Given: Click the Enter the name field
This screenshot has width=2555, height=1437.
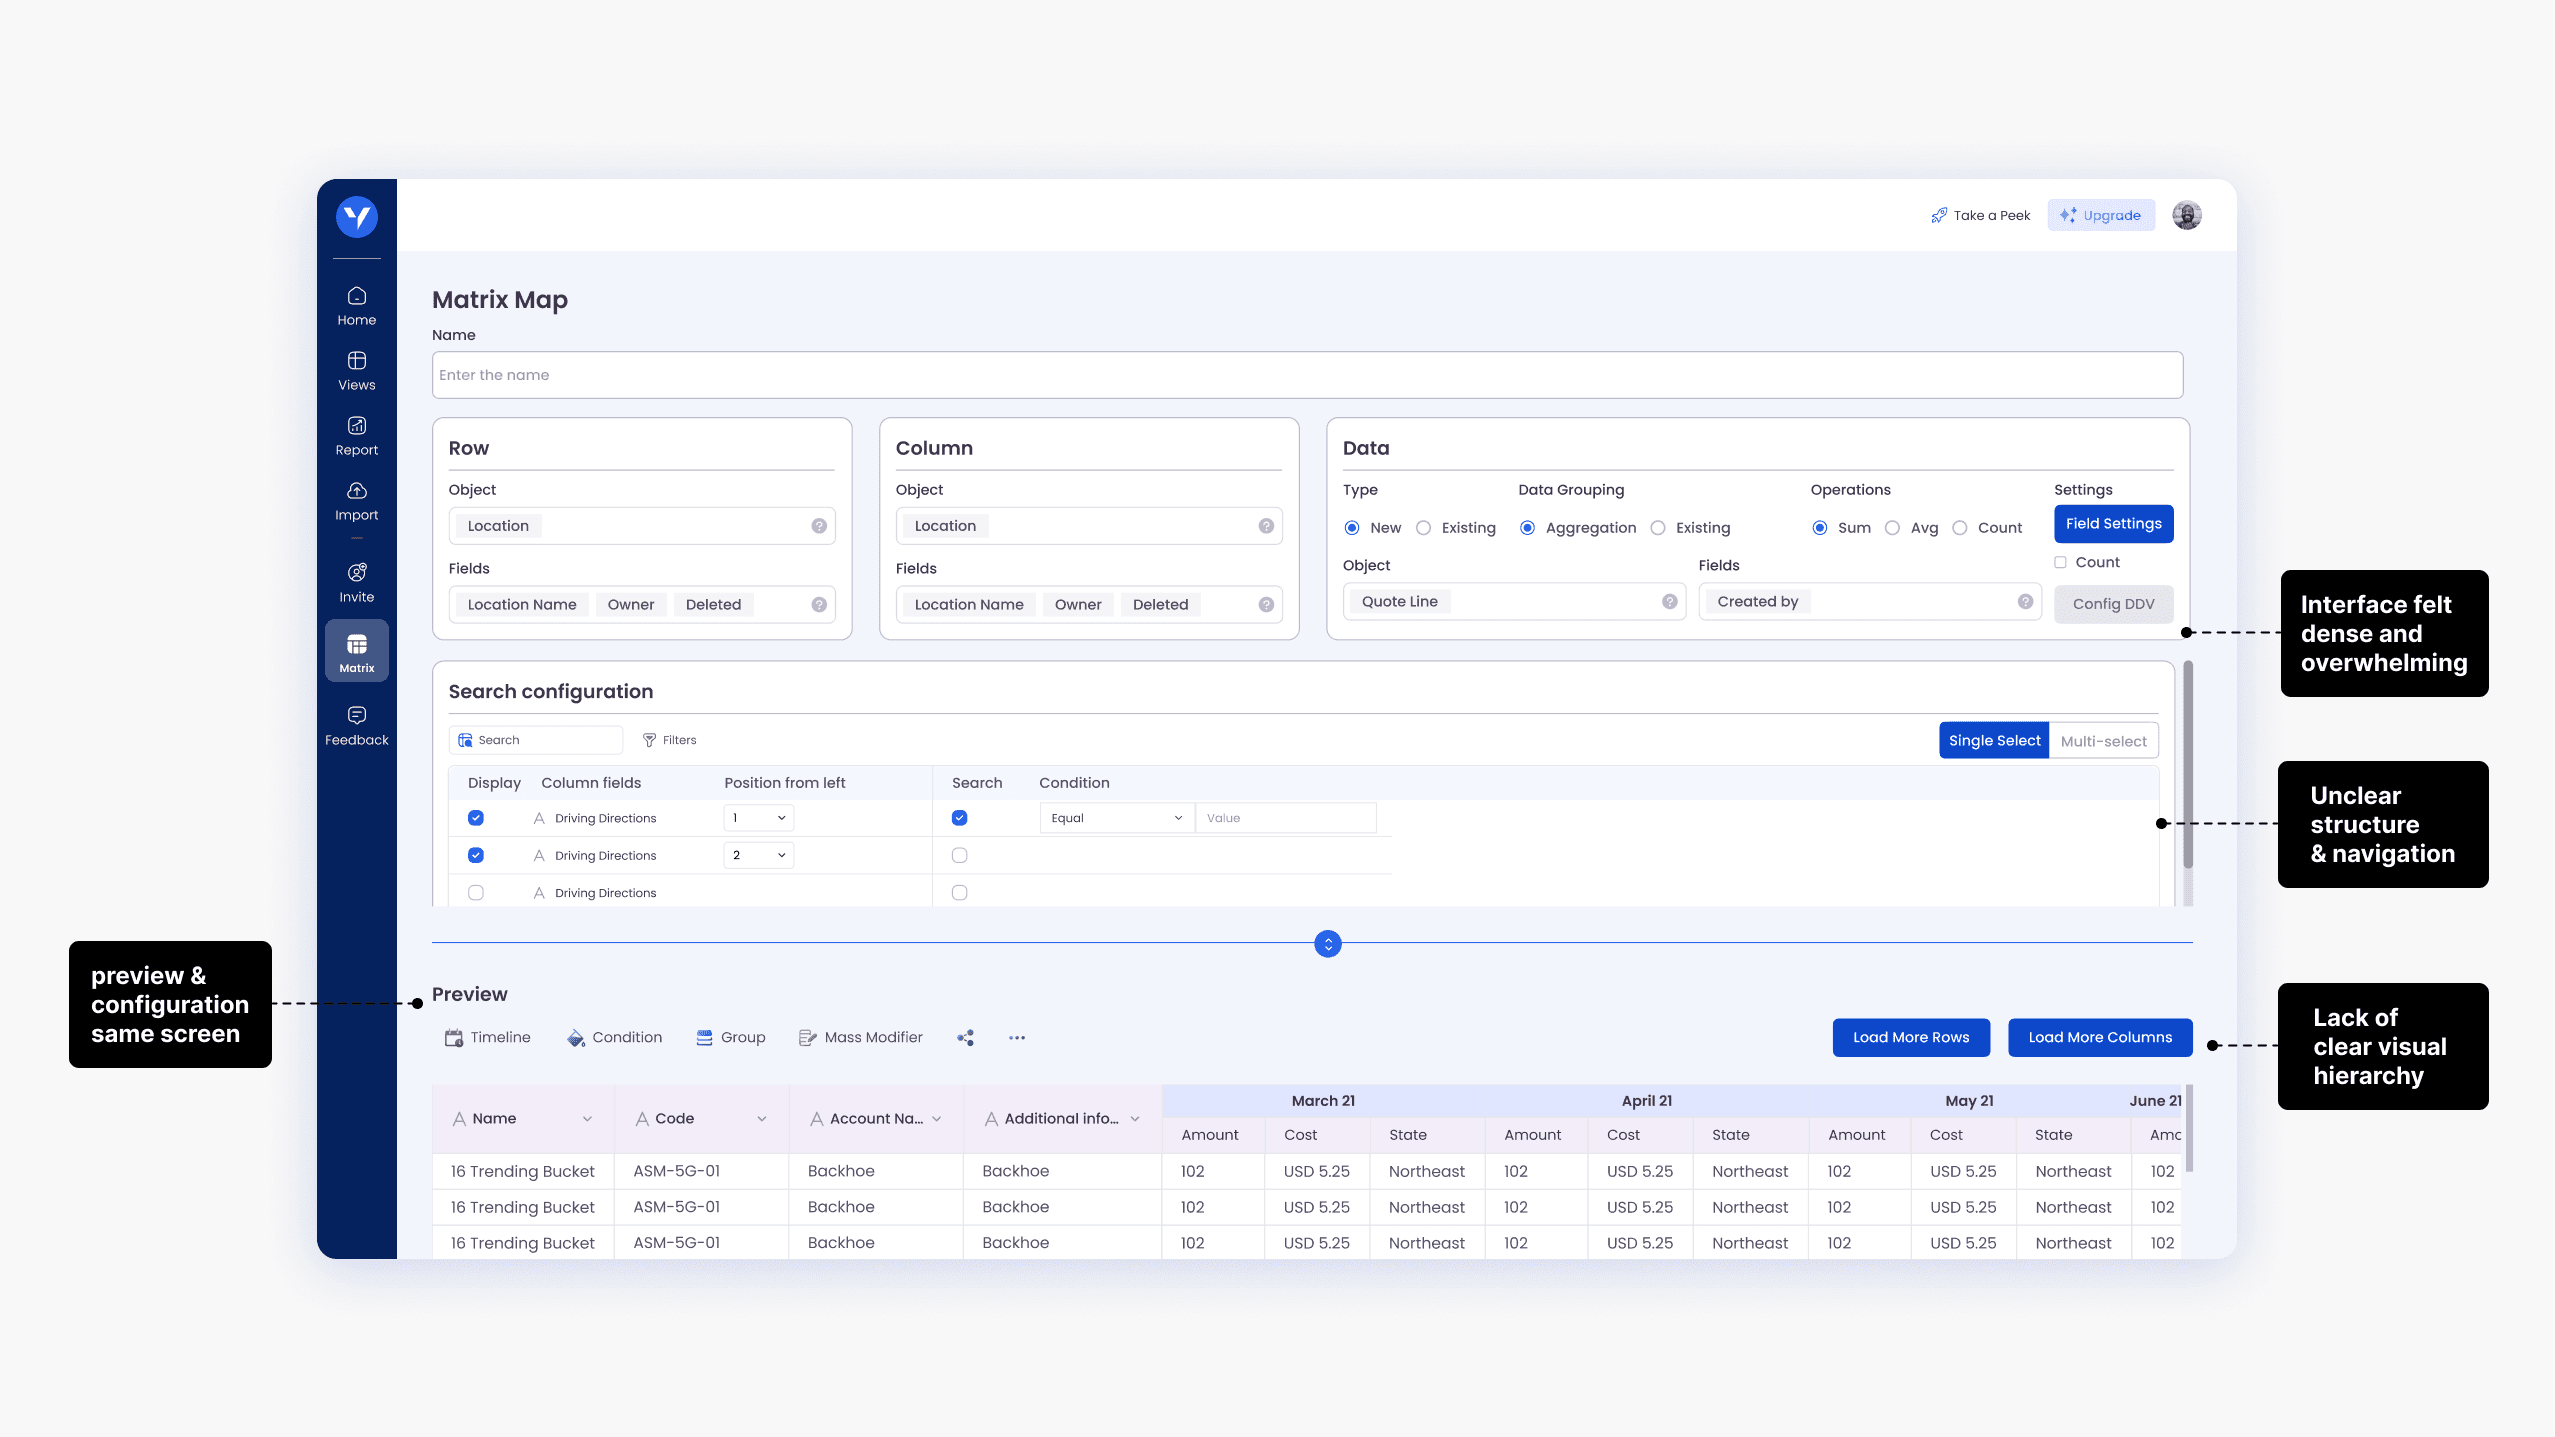Looking at the screenshot, I should click(1306, 376).
